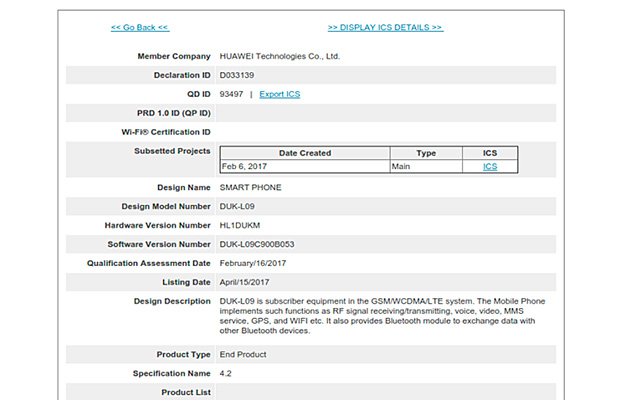The image size is (620, 400).
Task: Click the 'Listing Date' label
Action: point(186,282)
